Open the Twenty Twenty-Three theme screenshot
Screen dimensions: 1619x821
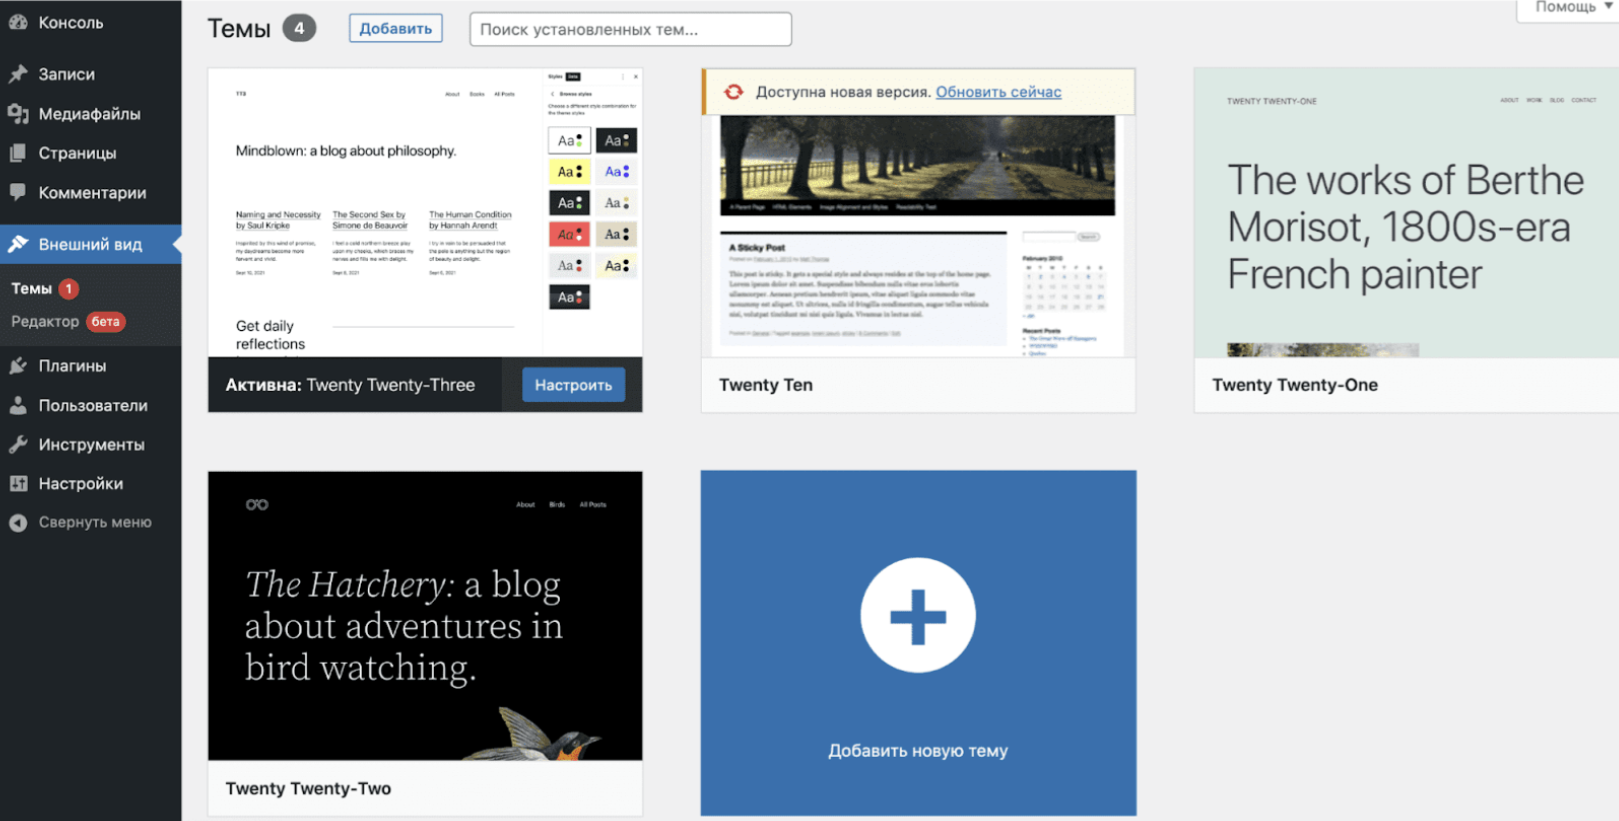tap(425, 213)
